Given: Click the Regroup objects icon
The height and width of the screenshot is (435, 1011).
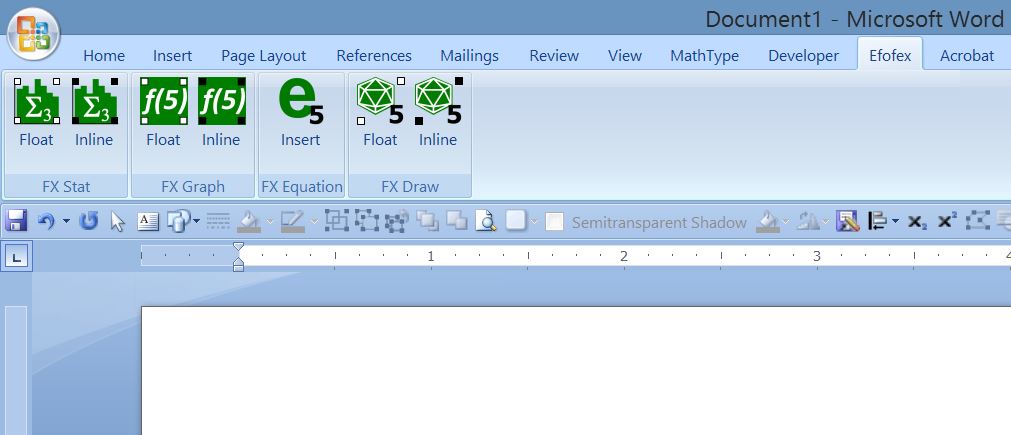Looking at the screenshot, I should point(397,222).
